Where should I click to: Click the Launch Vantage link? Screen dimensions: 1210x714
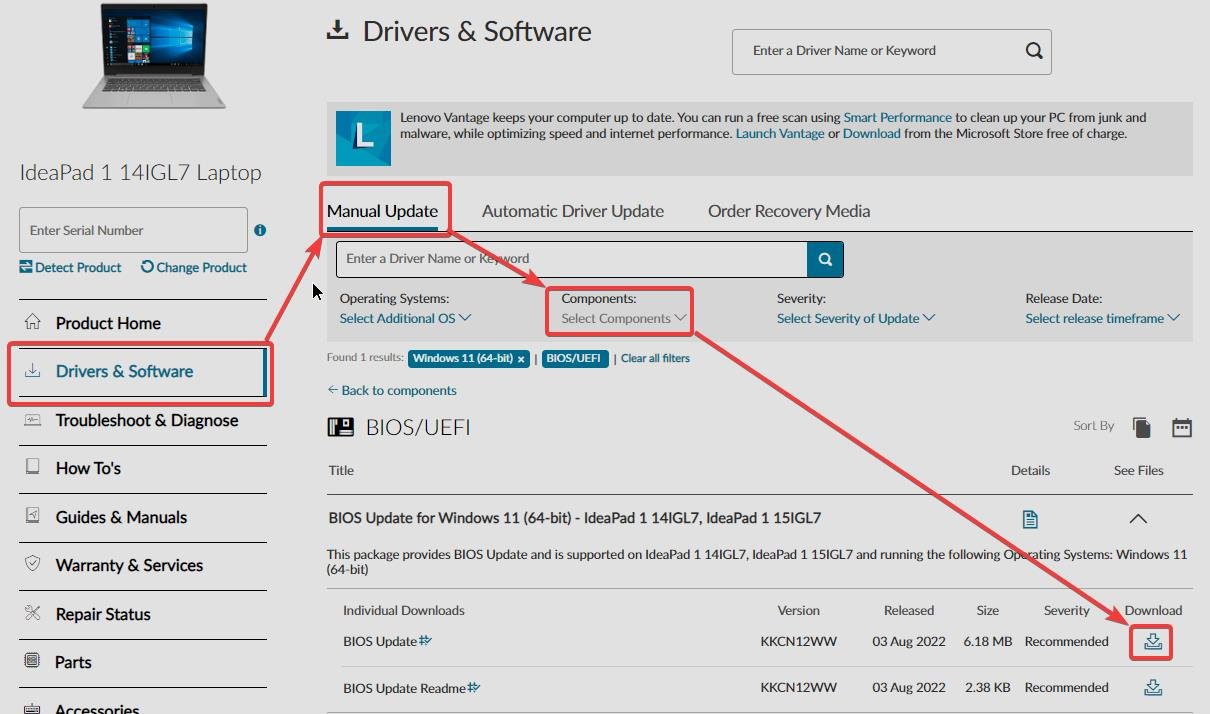(x=780, y=133)
